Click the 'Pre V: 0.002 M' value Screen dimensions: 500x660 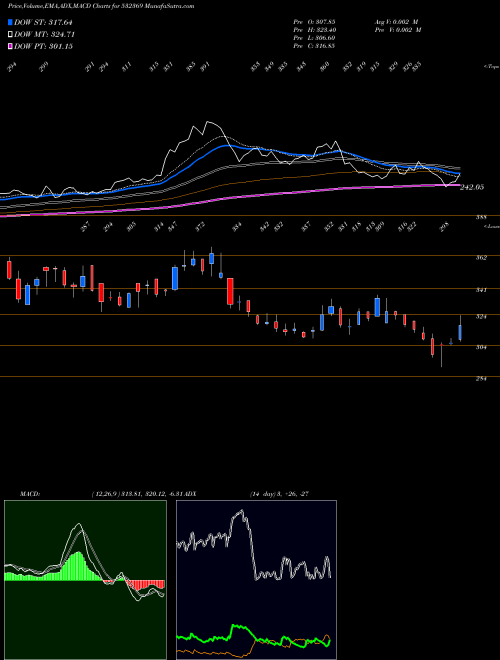(x=397, y=30)
